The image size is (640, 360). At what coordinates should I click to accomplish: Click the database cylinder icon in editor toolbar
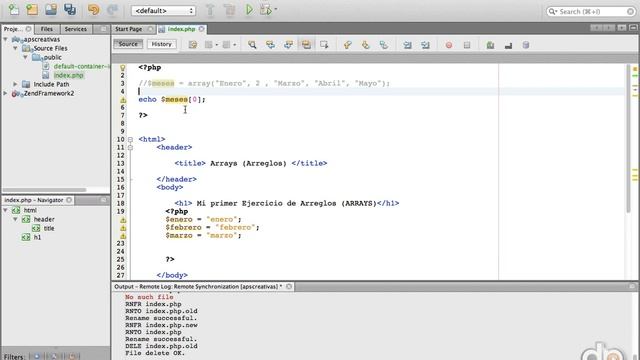point(526,45)
